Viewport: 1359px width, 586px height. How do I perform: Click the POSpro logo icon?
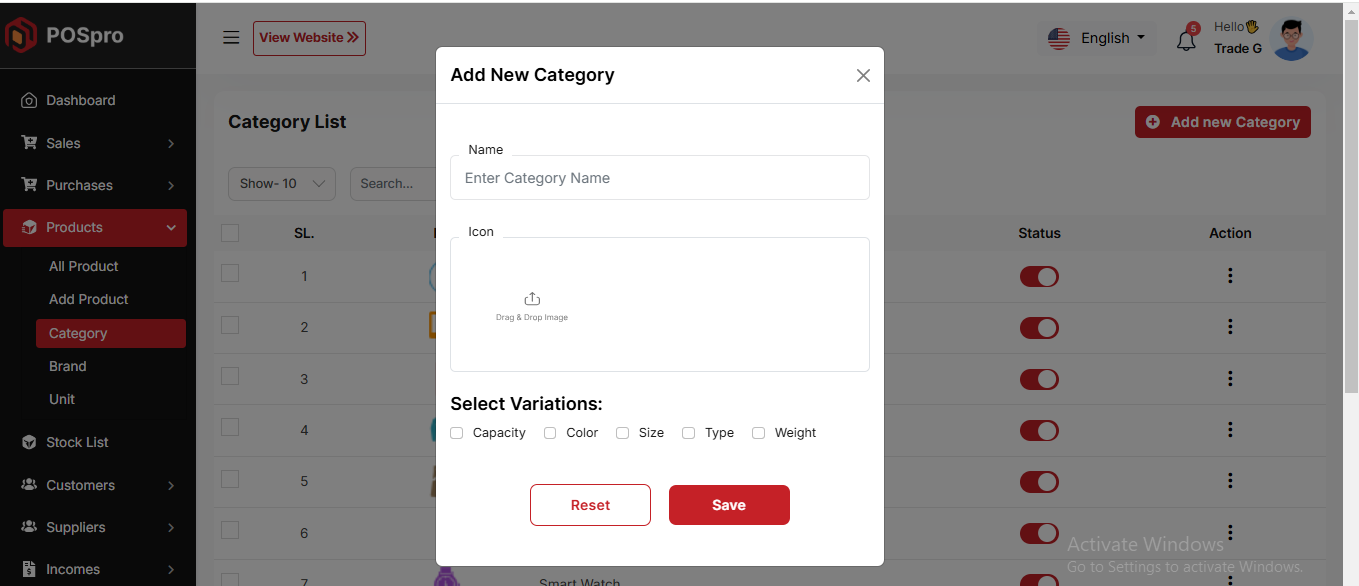pyautogui.click(x=20, y=35)
